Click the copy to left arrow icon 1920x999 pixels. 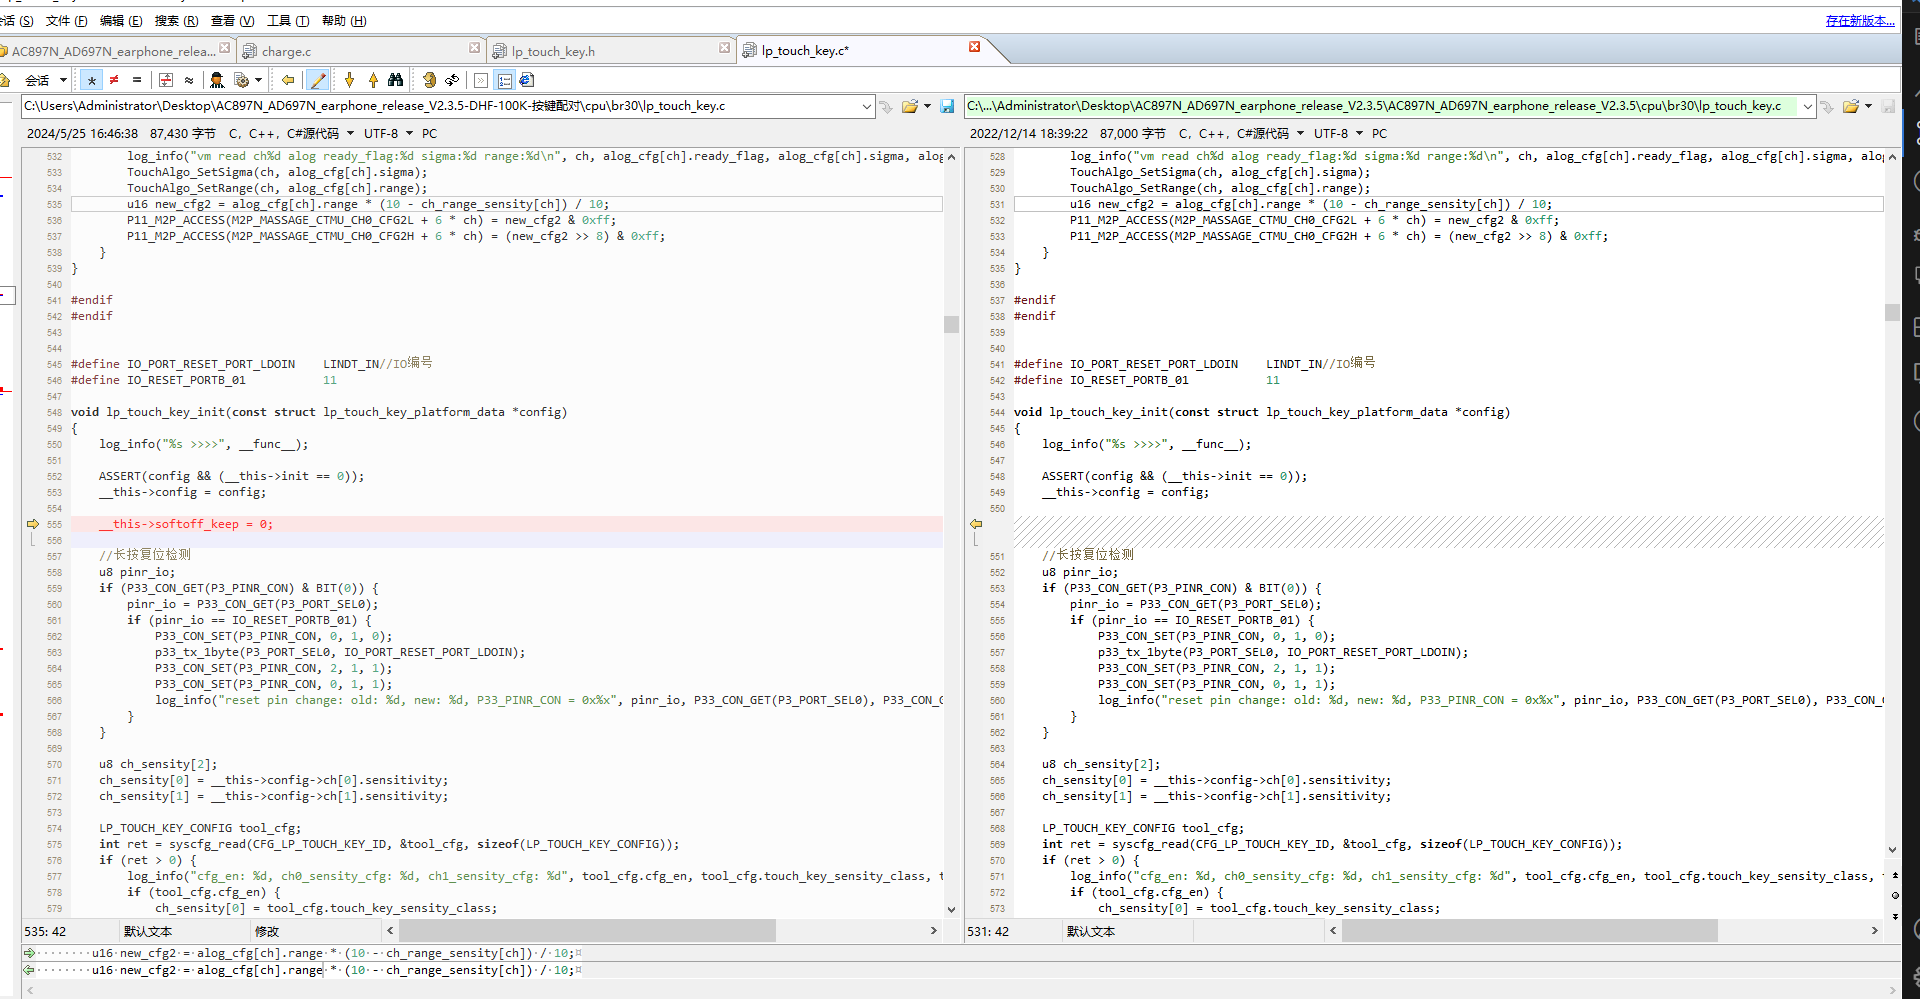point(288,80)
